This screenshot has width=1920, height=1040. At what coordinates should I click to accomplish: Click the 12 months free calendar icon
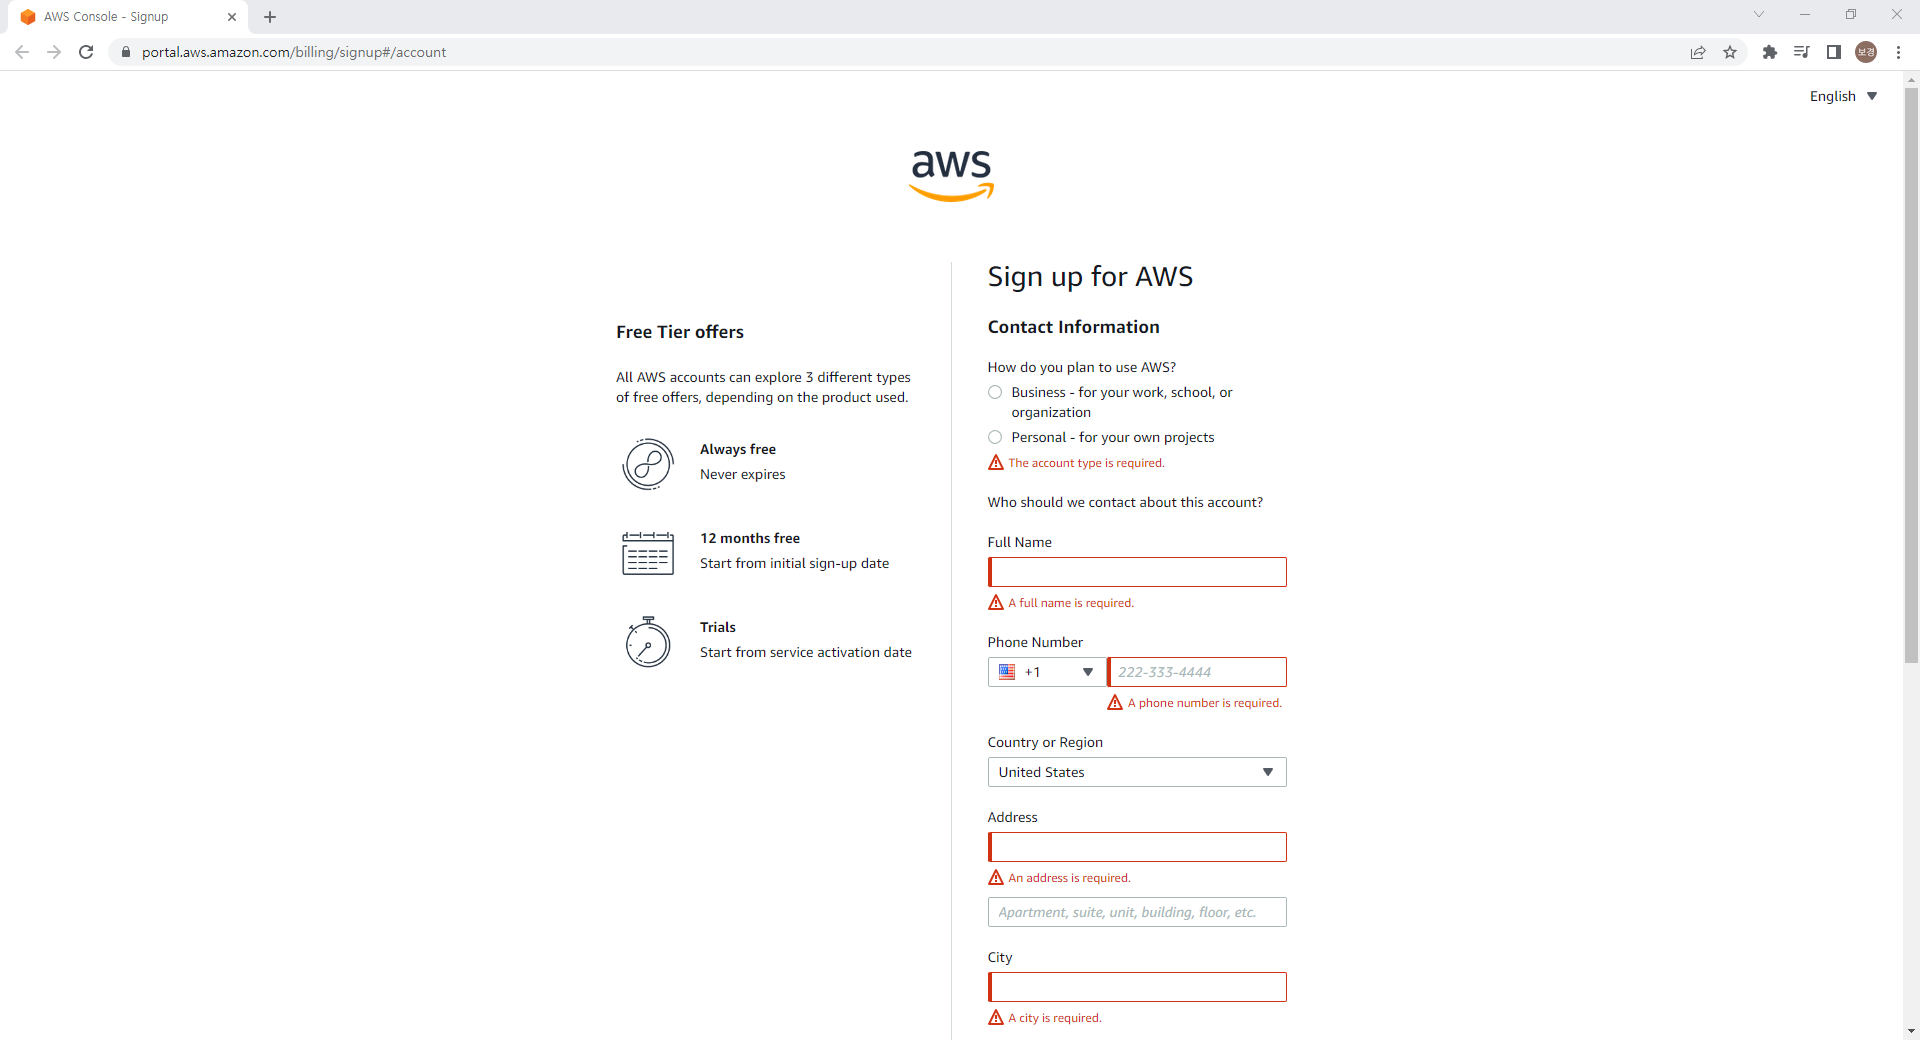pos(648,553)
